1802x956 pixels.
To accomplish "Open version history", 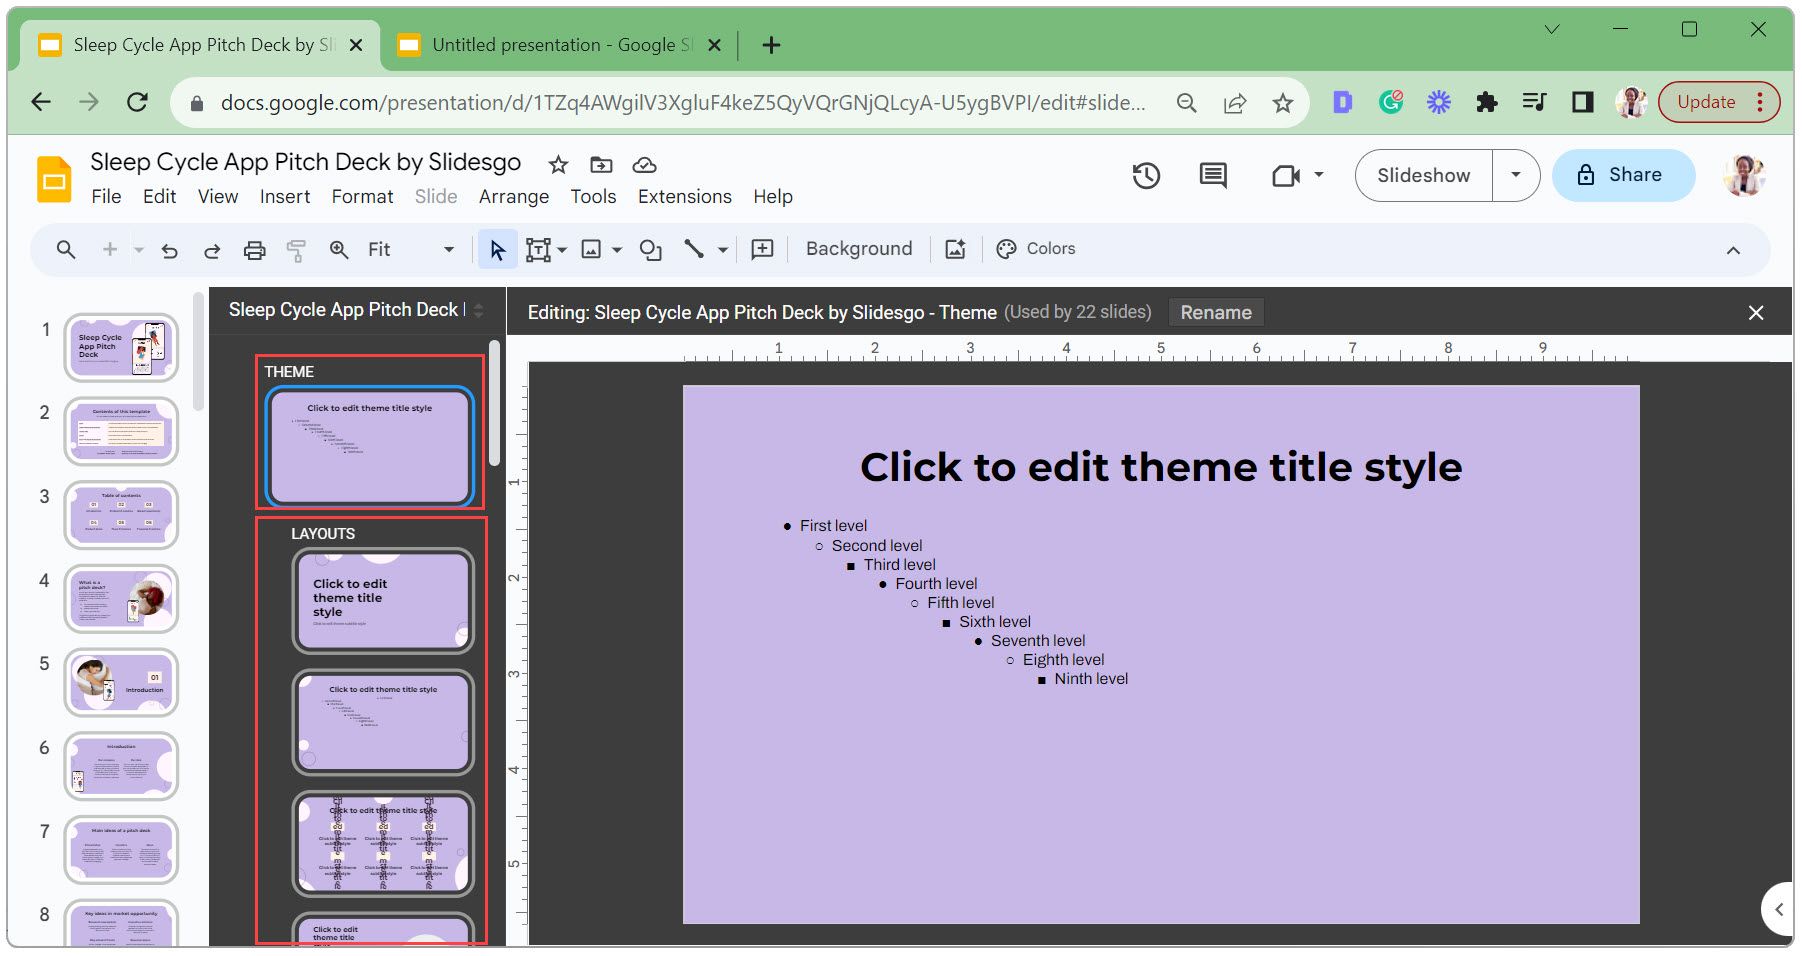I will [1146, 175].
